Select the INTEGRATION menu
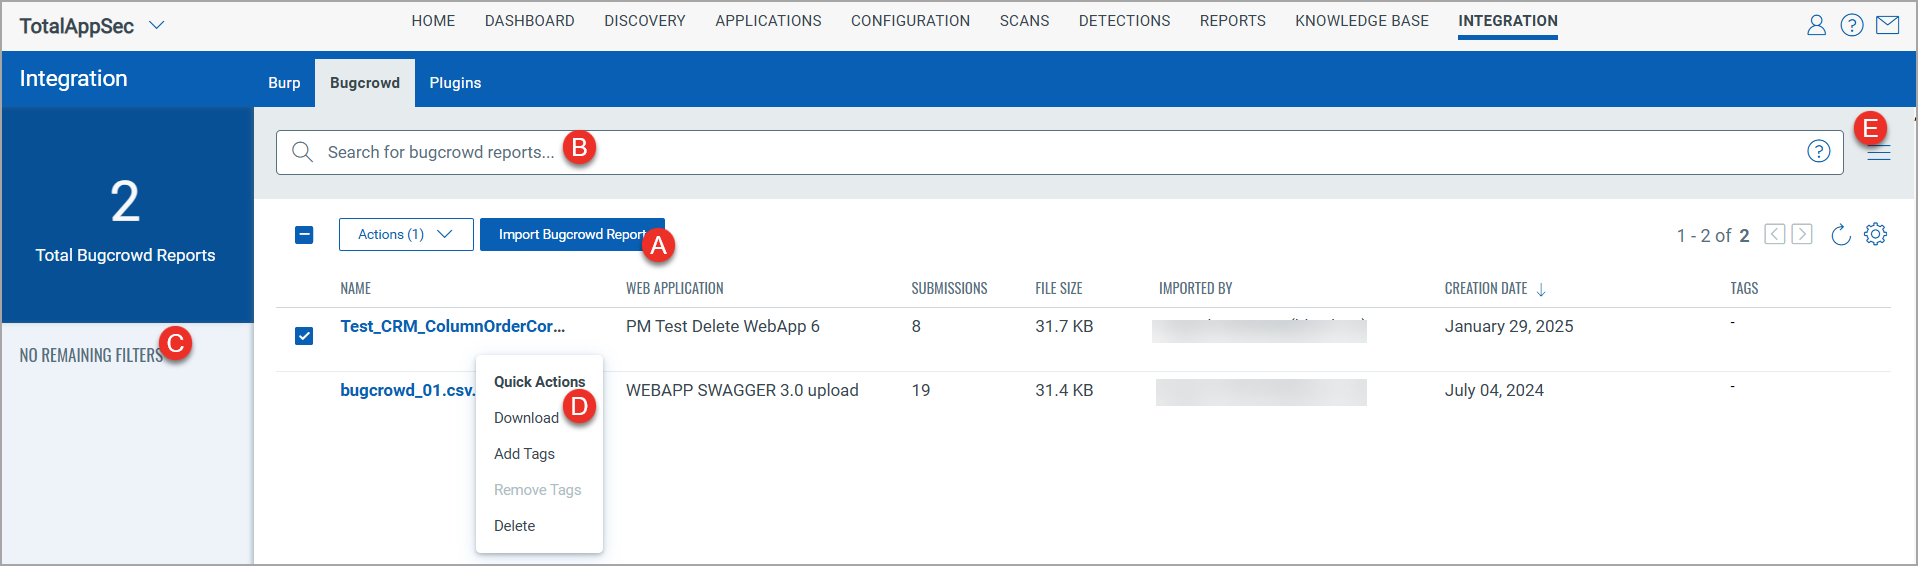Image resolution: width=1918 pixels, height=566 pixels. [x=1508, y=21]
